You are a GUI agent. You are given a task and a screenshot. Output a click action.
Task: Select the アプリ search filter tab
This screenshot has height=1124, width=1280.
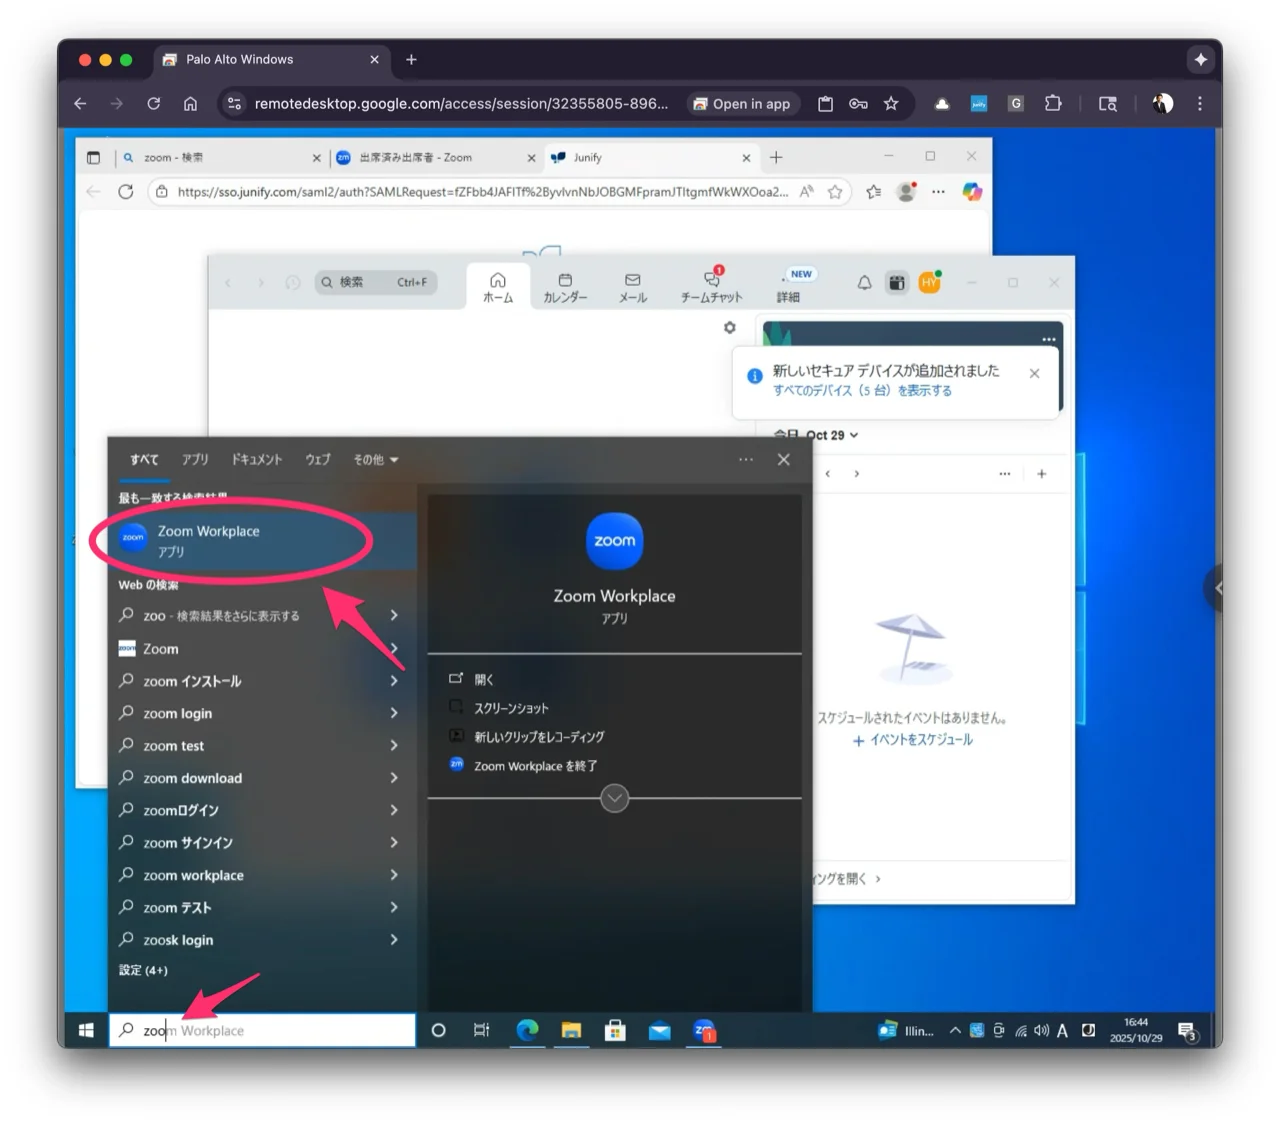pyautogui.click(x=195, y=460)
